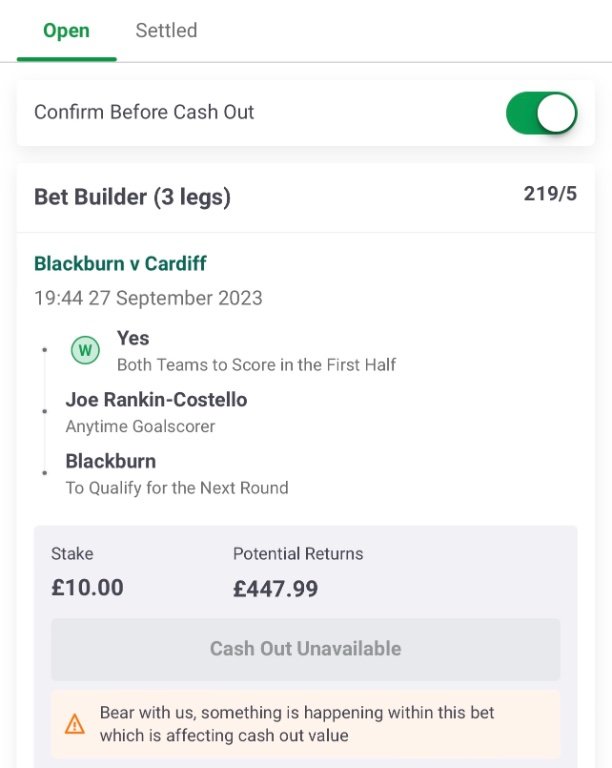This screenshot has width=612, height=768.
Task: Open the Blackburn v Cardiff match link
Action: coord(120,264)
